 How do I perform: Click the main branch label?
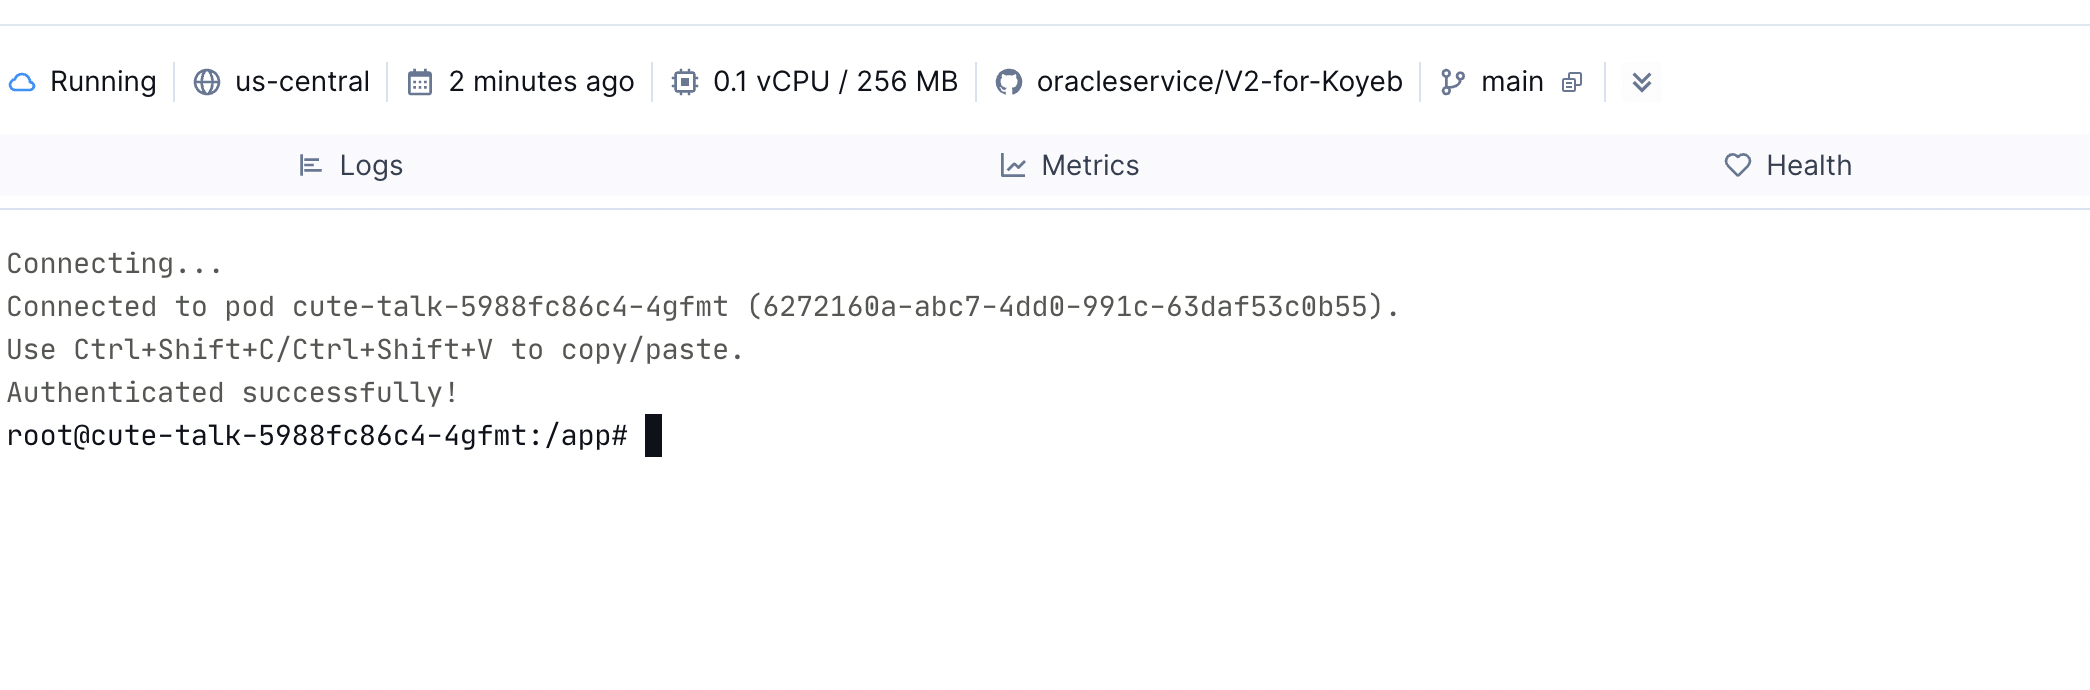[1511, 82]
